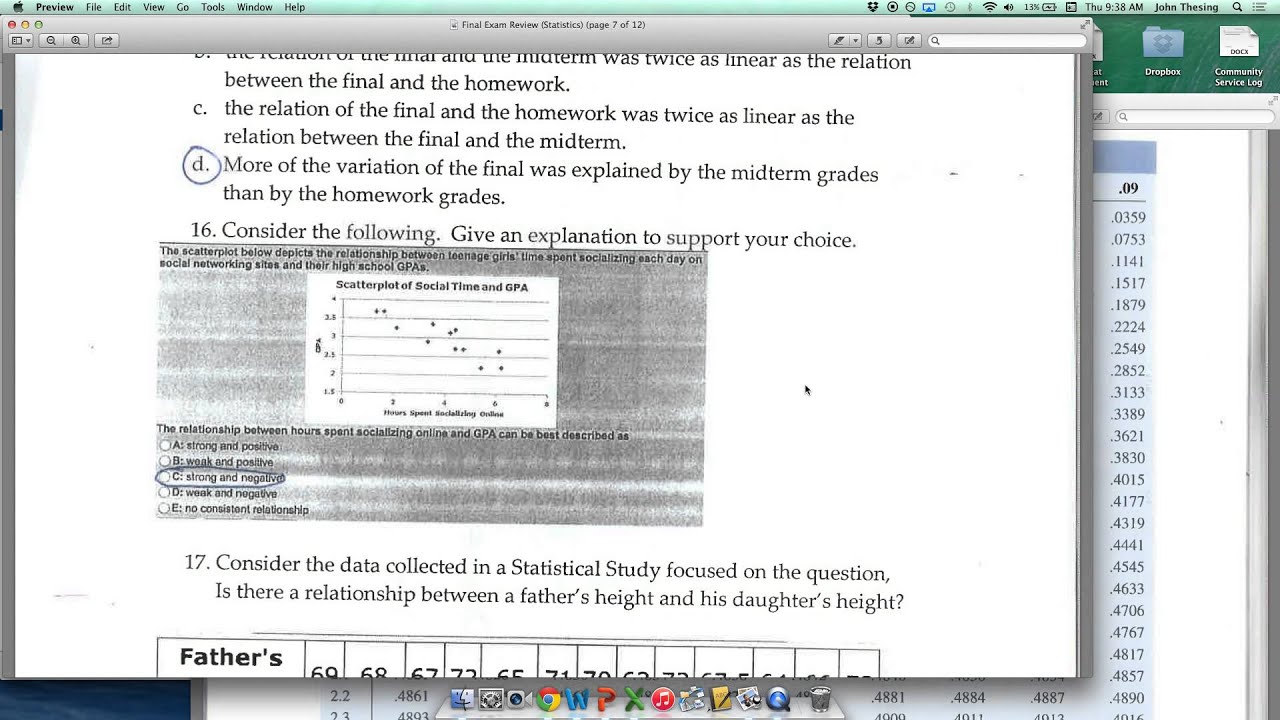Click the Preview search field
1280x720 pixels.
pos(1007,41)
